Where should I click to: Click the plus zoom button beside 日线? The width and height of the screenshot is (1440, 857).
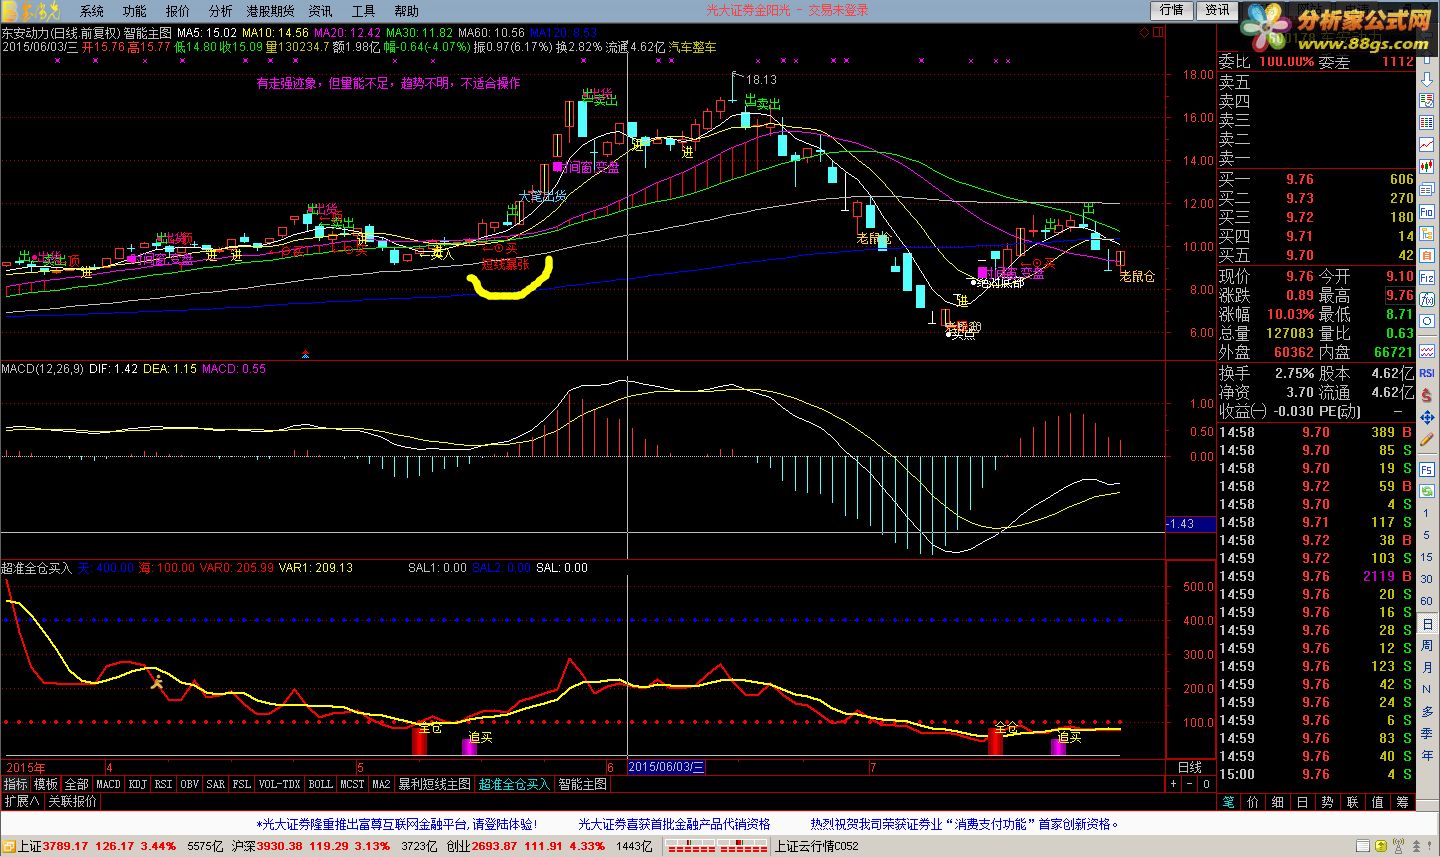click(1174, 784)
